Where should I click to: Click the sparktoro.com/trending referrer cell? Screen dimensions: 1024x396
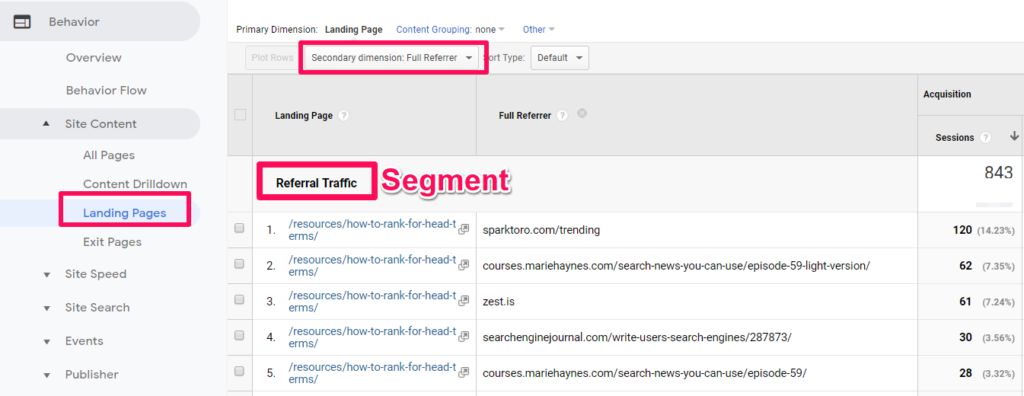(541, 230)
